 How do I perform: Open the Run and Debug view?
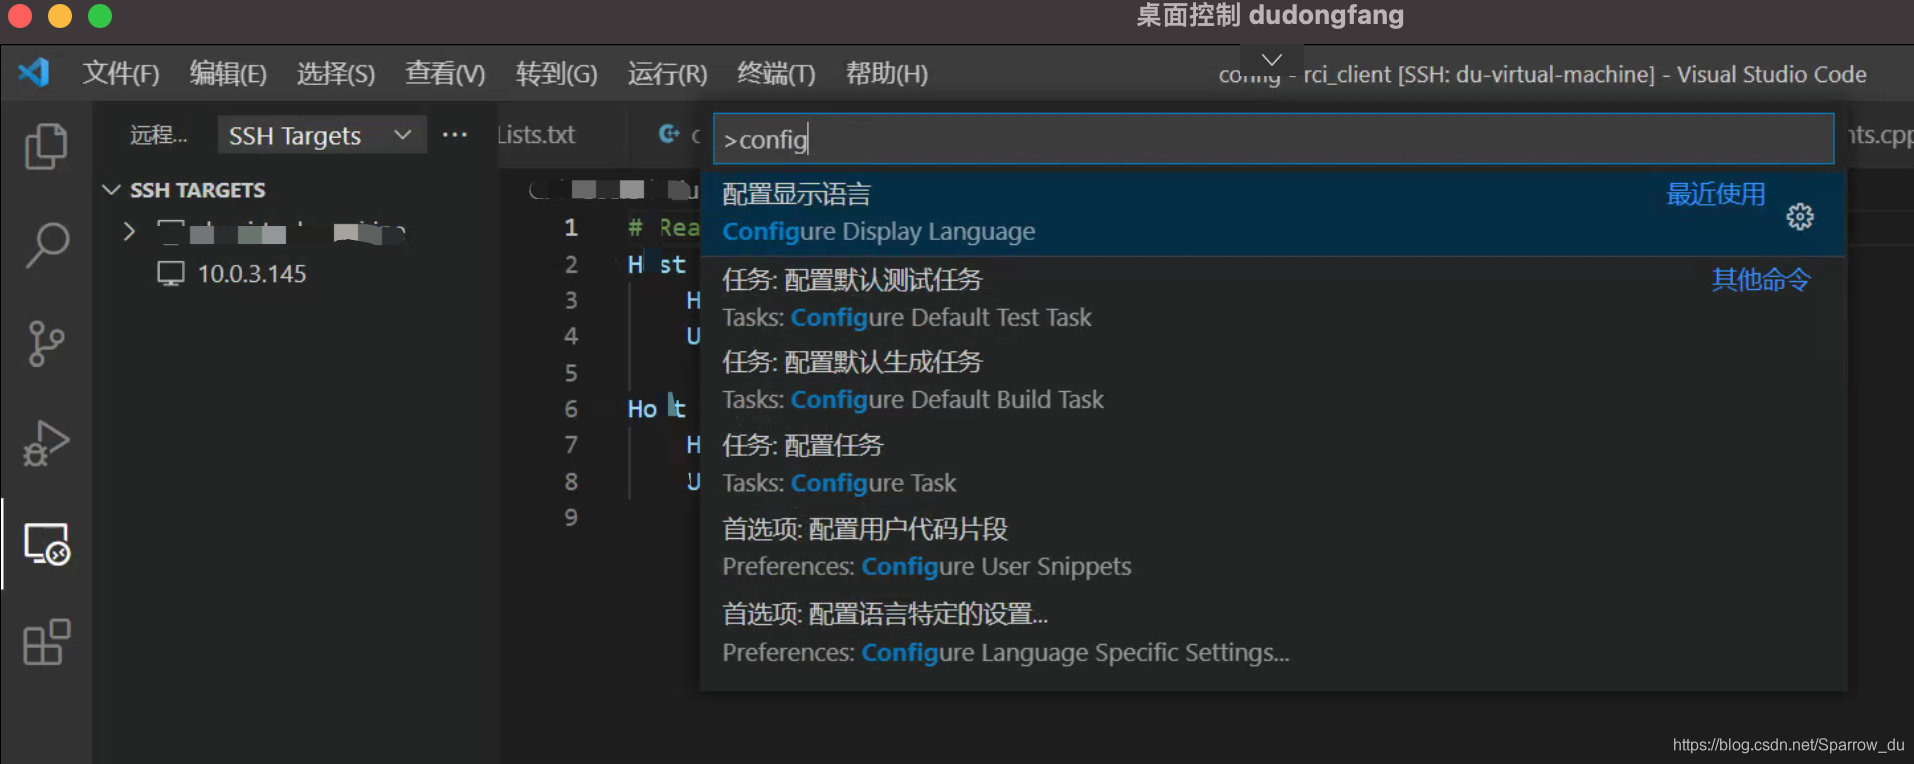(x=46, y=443)
